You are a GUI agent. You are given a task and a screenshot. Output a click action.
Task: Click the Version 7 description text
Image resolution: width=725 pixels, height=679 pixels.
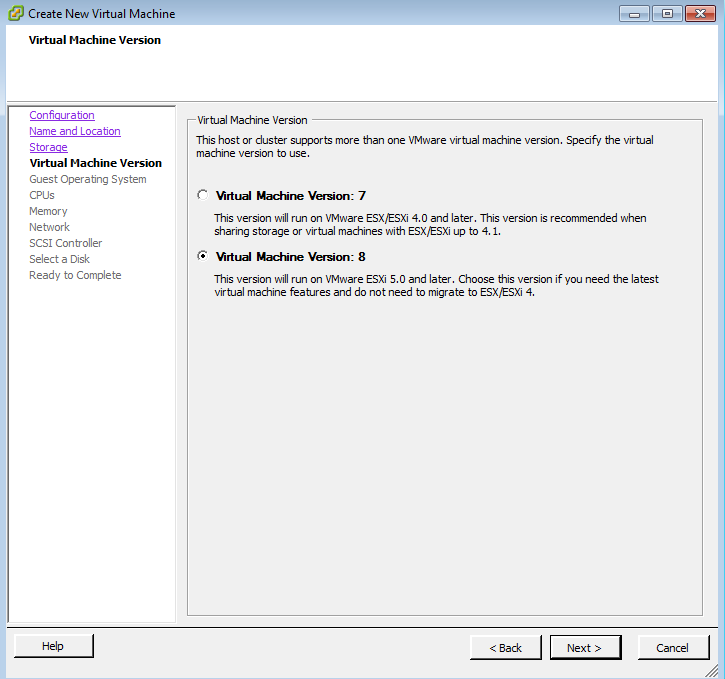click(x=430, y=225)
